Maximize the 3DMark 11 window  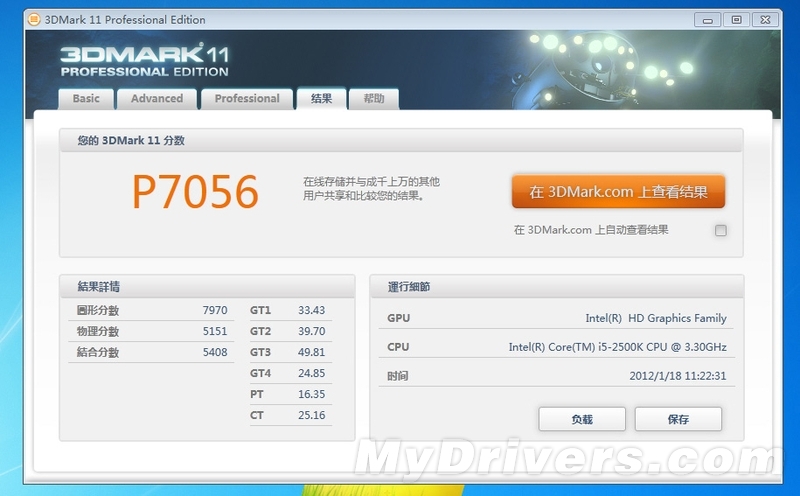[x=736, y=19]
